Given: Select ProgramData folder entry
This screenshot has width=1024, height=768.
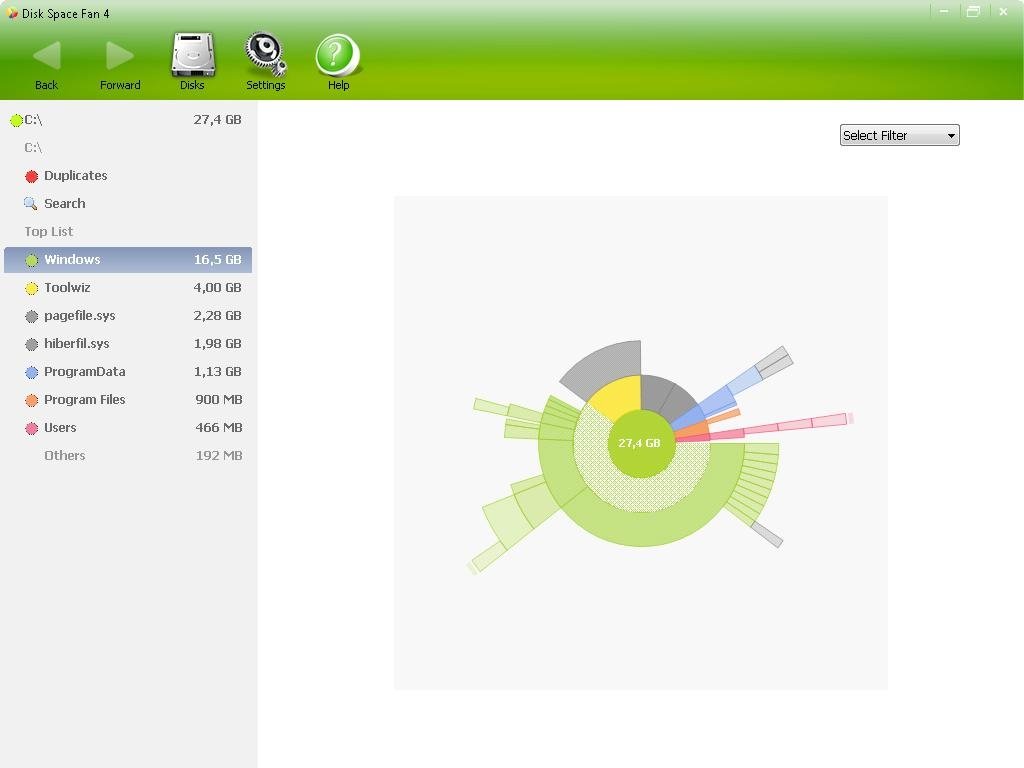Looking at the screenshot, I should 128,372.
